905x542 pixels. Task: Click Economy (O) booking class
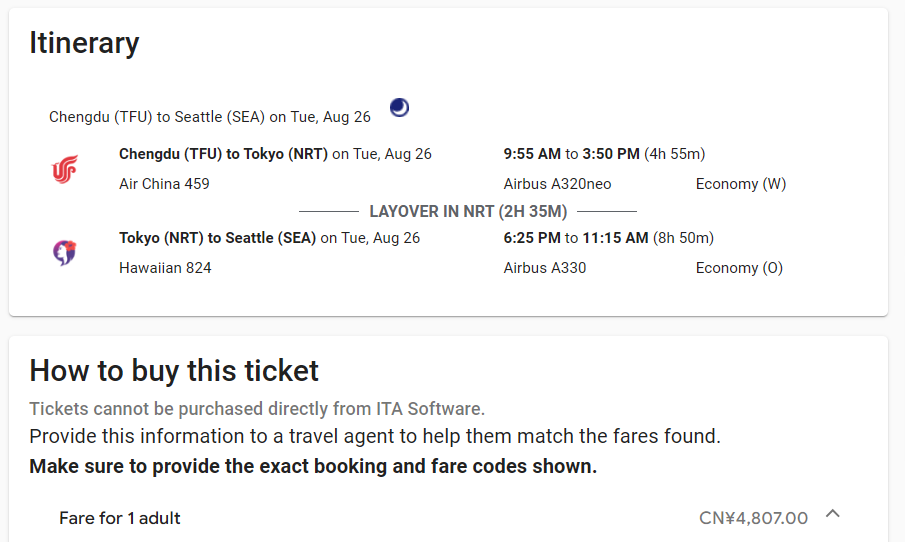coord(739,268)
